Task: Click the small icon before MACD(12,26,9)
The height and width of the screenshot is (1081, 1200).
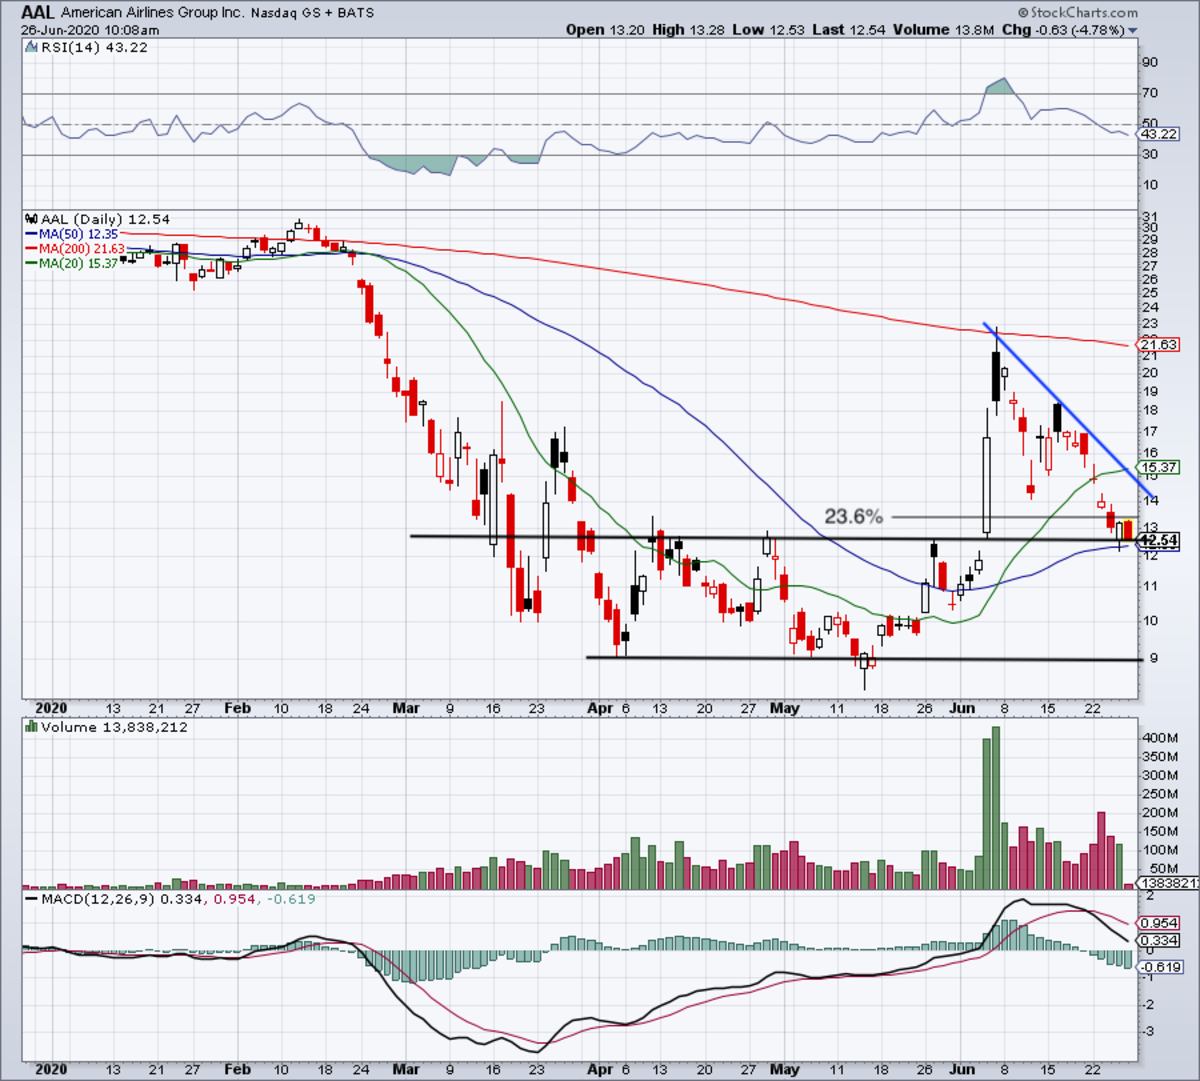Action: pos(31,899)
